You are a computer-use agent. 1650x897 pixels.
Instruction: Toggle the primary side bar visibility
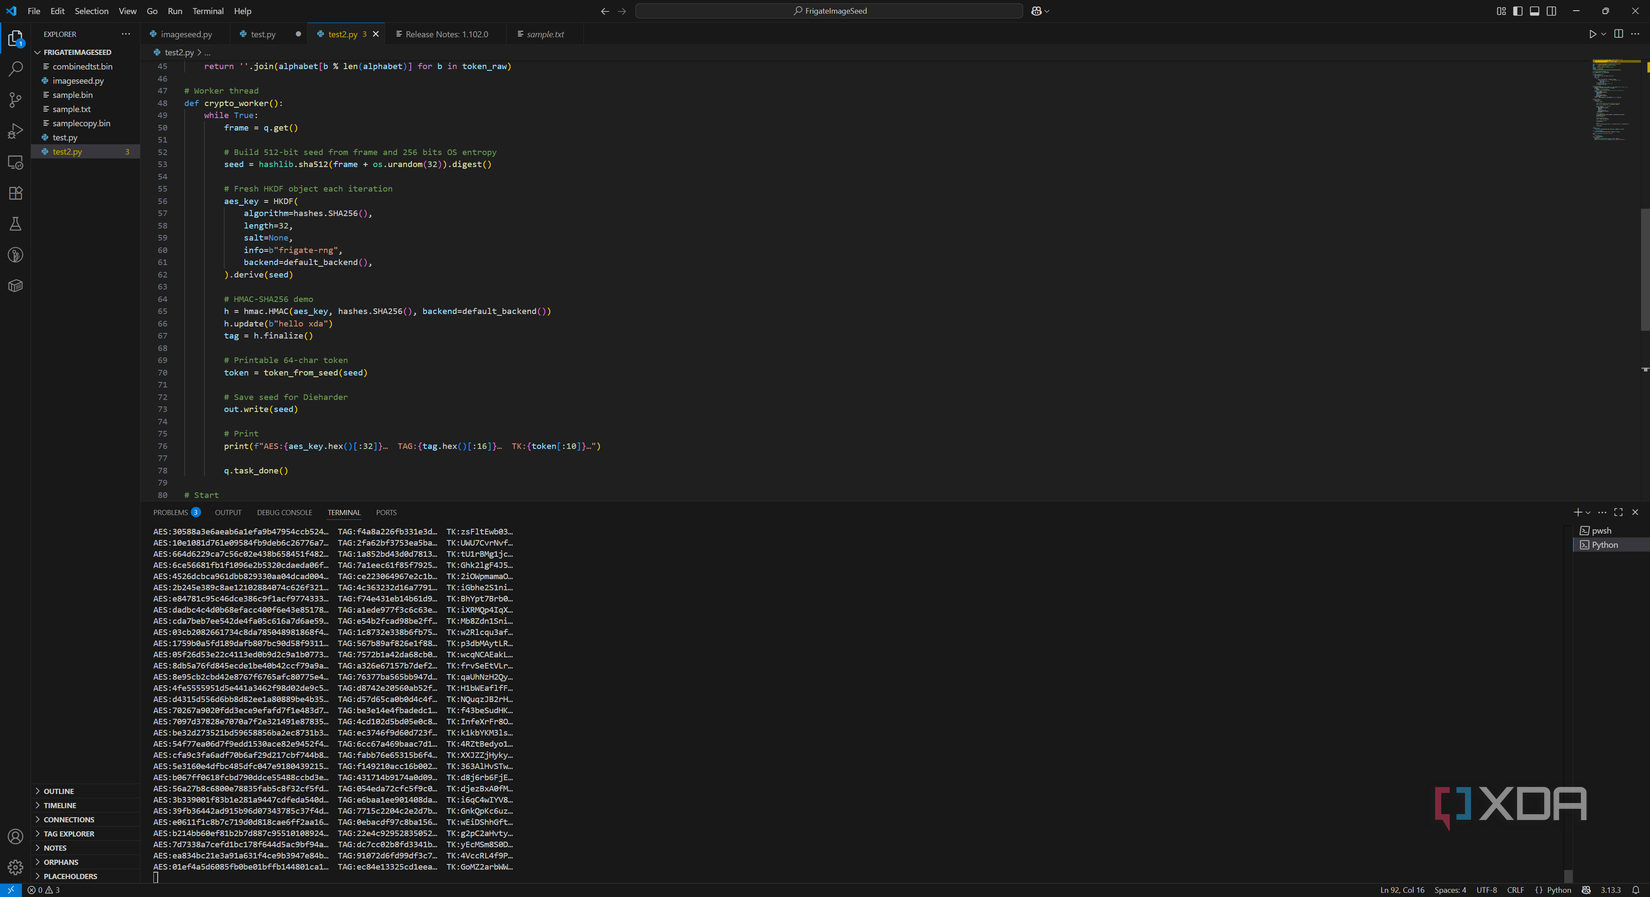pyautogui.click(x=1518, y=11)
